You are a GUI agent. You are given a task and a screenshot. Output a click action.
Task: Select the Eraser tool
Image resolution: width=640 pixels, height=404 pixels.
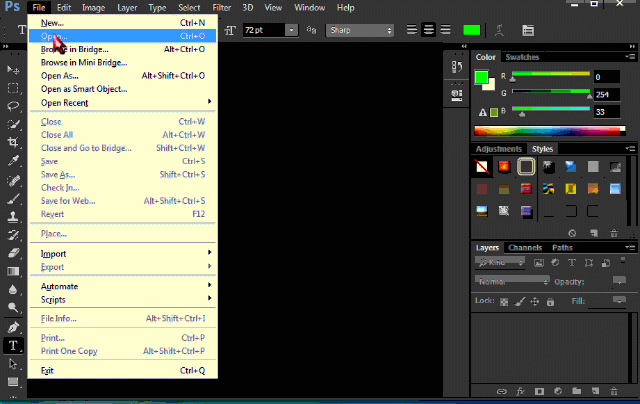(13, 253)
